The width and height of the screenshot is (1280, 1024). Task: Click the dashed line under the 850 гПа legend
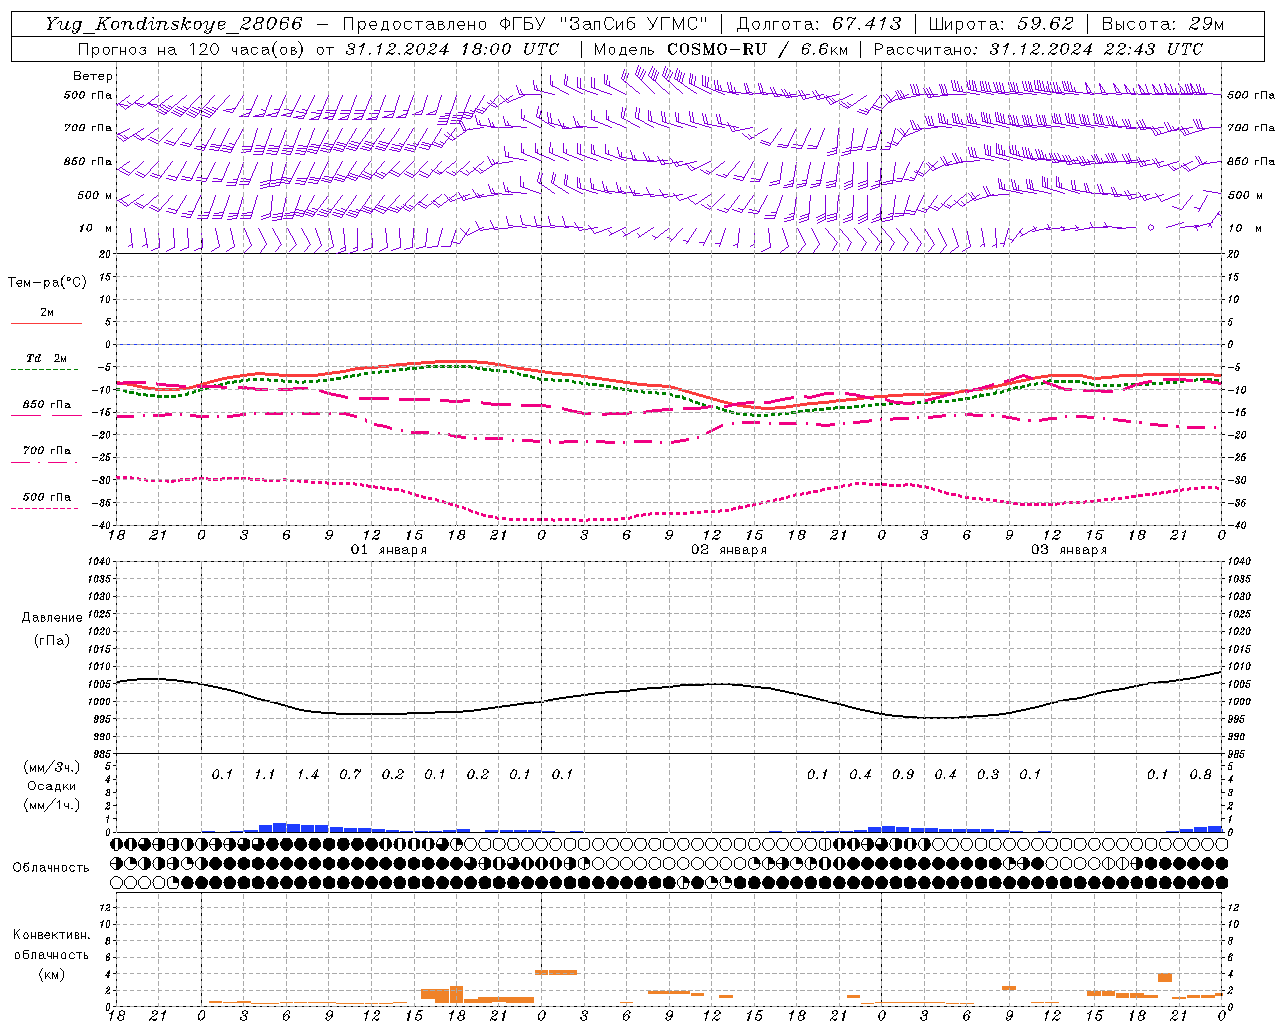46,416
